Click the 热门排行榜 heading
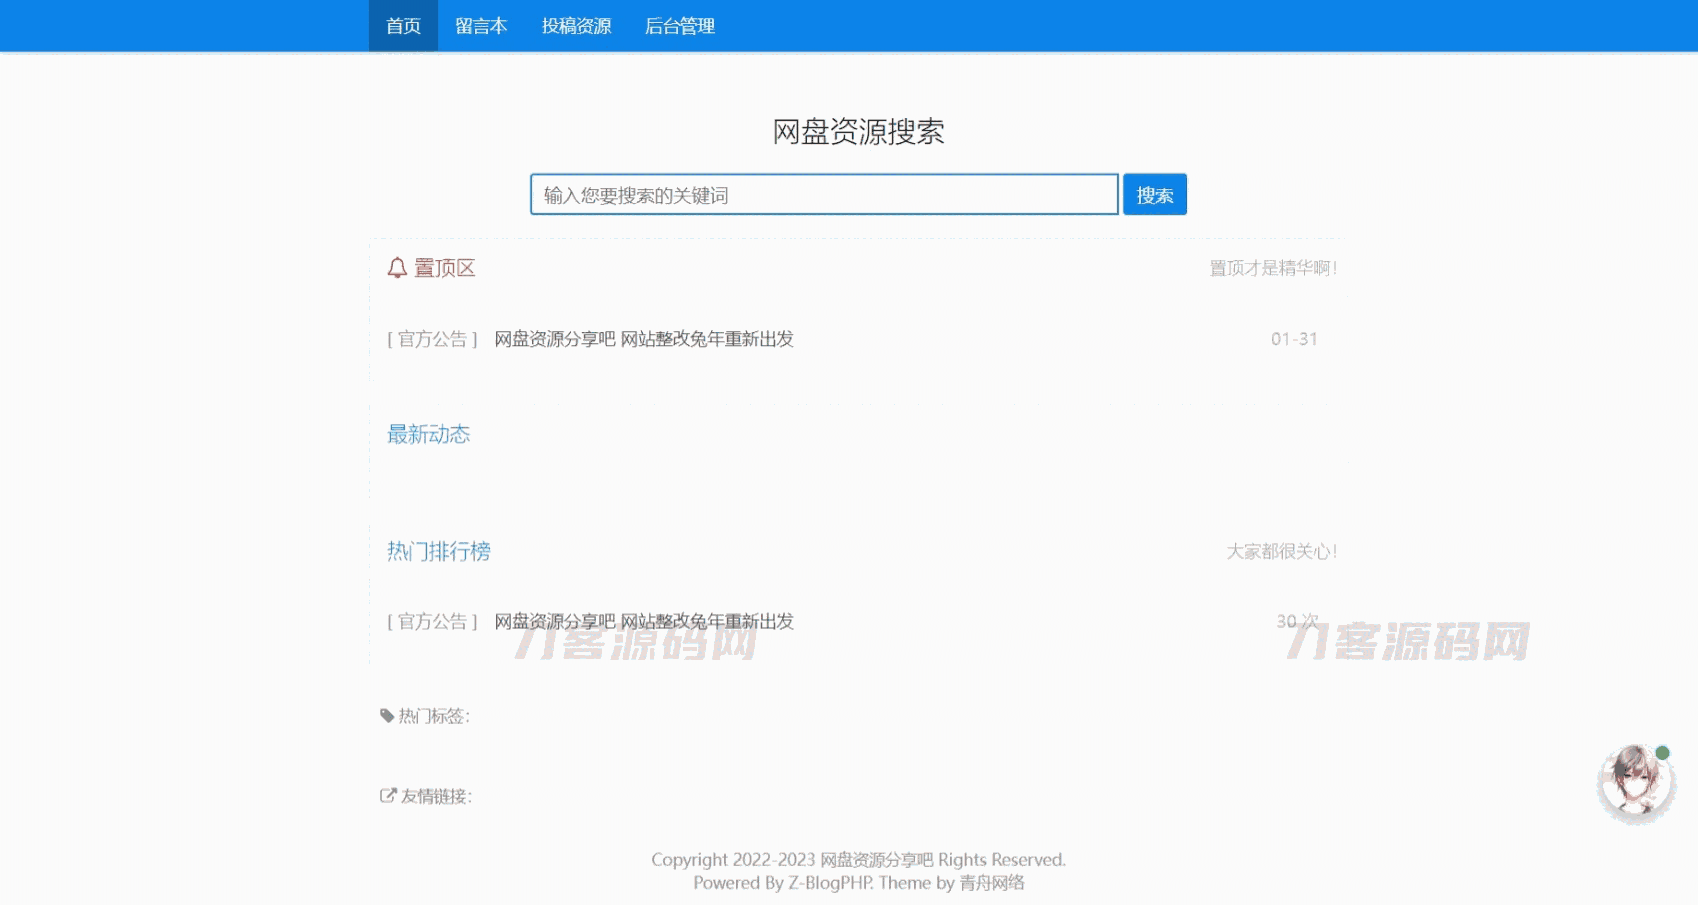Screen dimensions: 1698x905 pyautogui.click(x=438, y=551)
